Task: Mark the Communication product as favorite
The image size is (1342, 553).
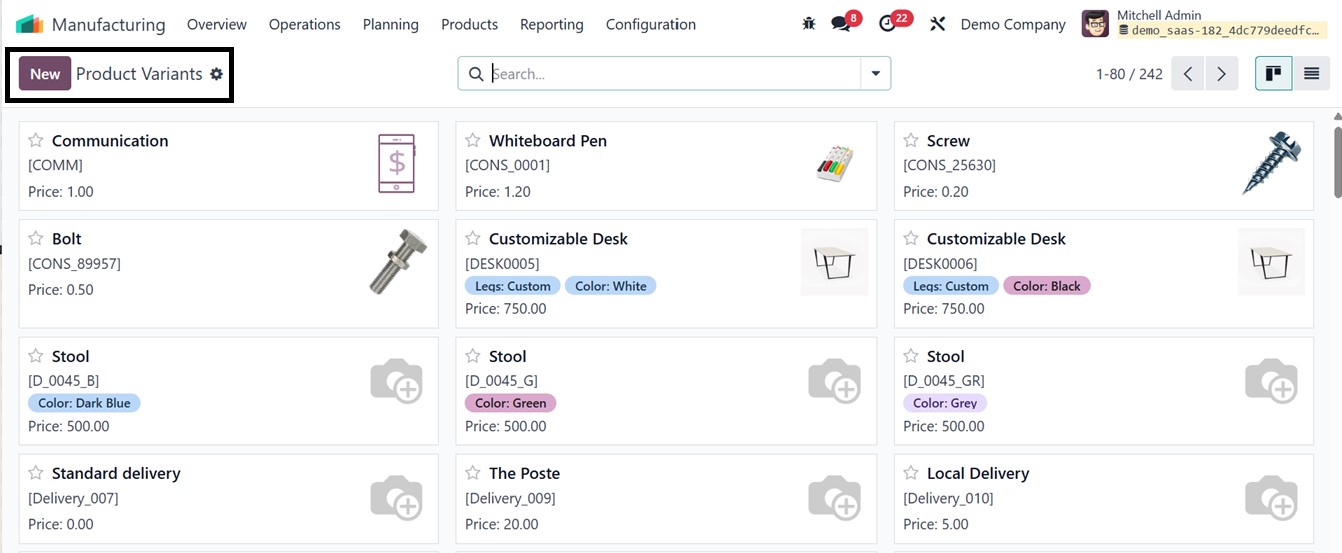Action: 36,141
